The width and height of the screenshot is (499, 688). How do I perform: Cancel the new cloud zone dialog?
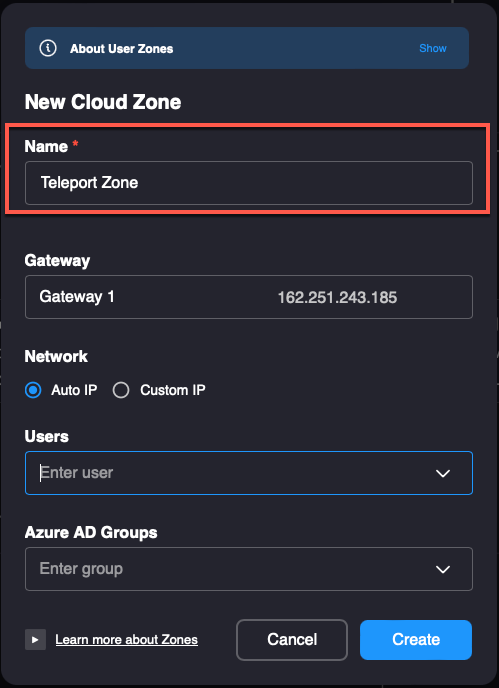pos(292,640)
